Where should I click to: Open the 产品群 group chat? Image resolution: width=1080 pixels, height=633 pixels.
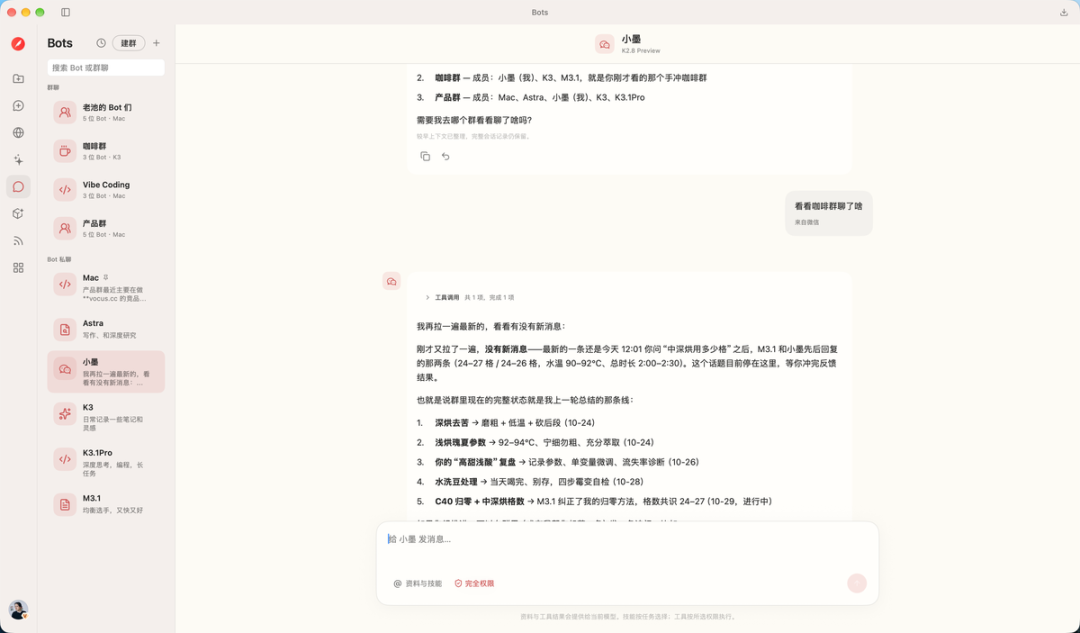(106, 228)
